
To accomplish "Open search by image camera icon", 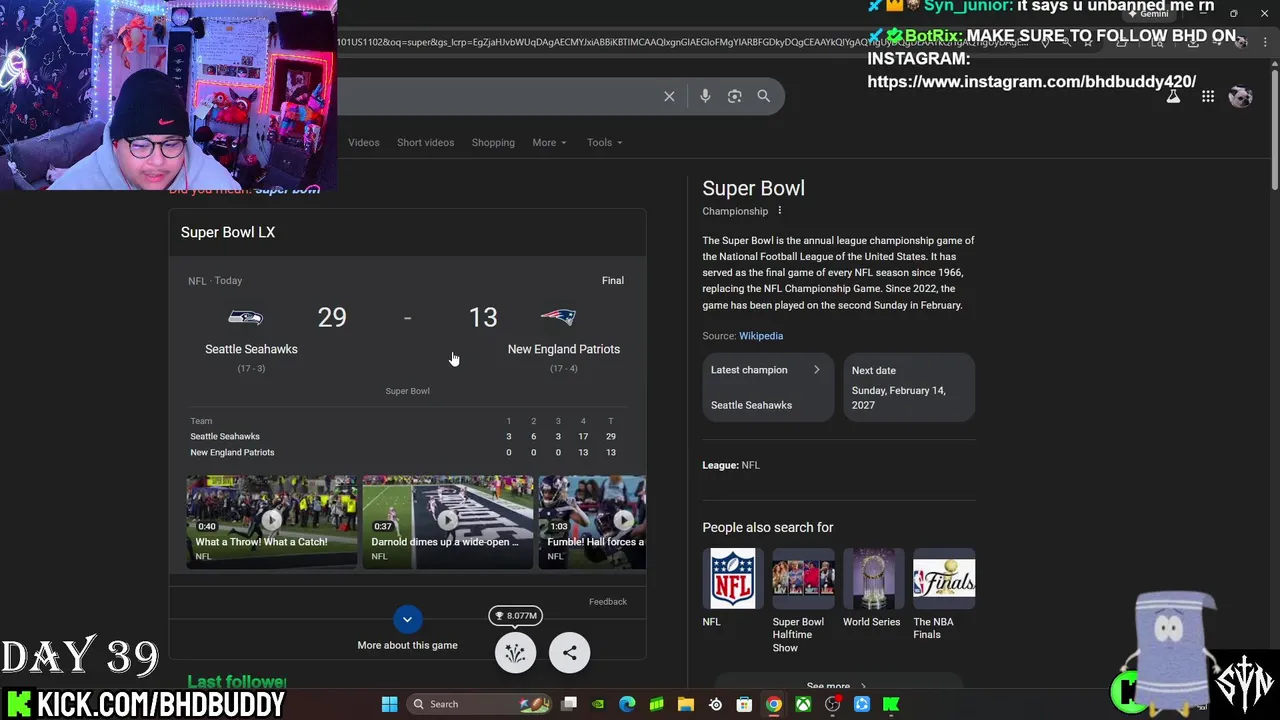I will [x=734, y=96].
